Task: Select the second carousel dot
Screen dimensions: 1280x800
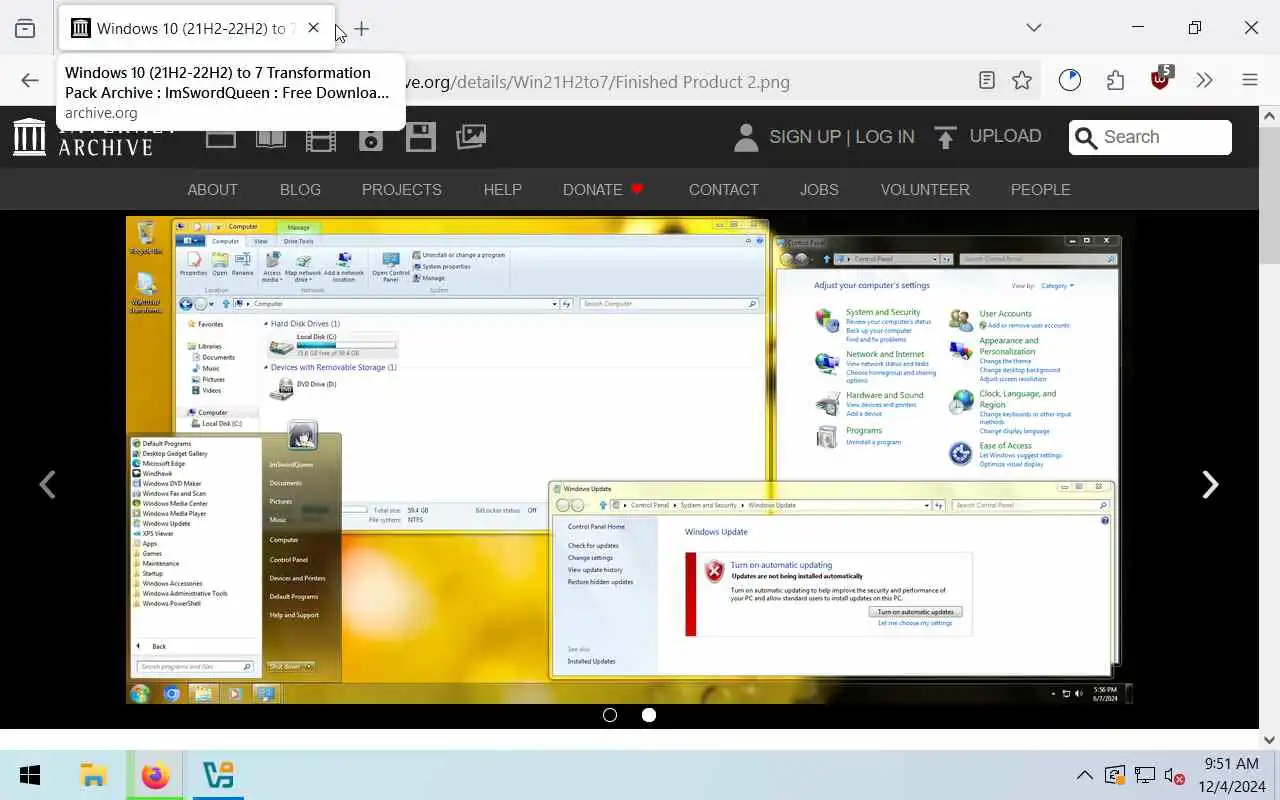Action: (649, 715)
